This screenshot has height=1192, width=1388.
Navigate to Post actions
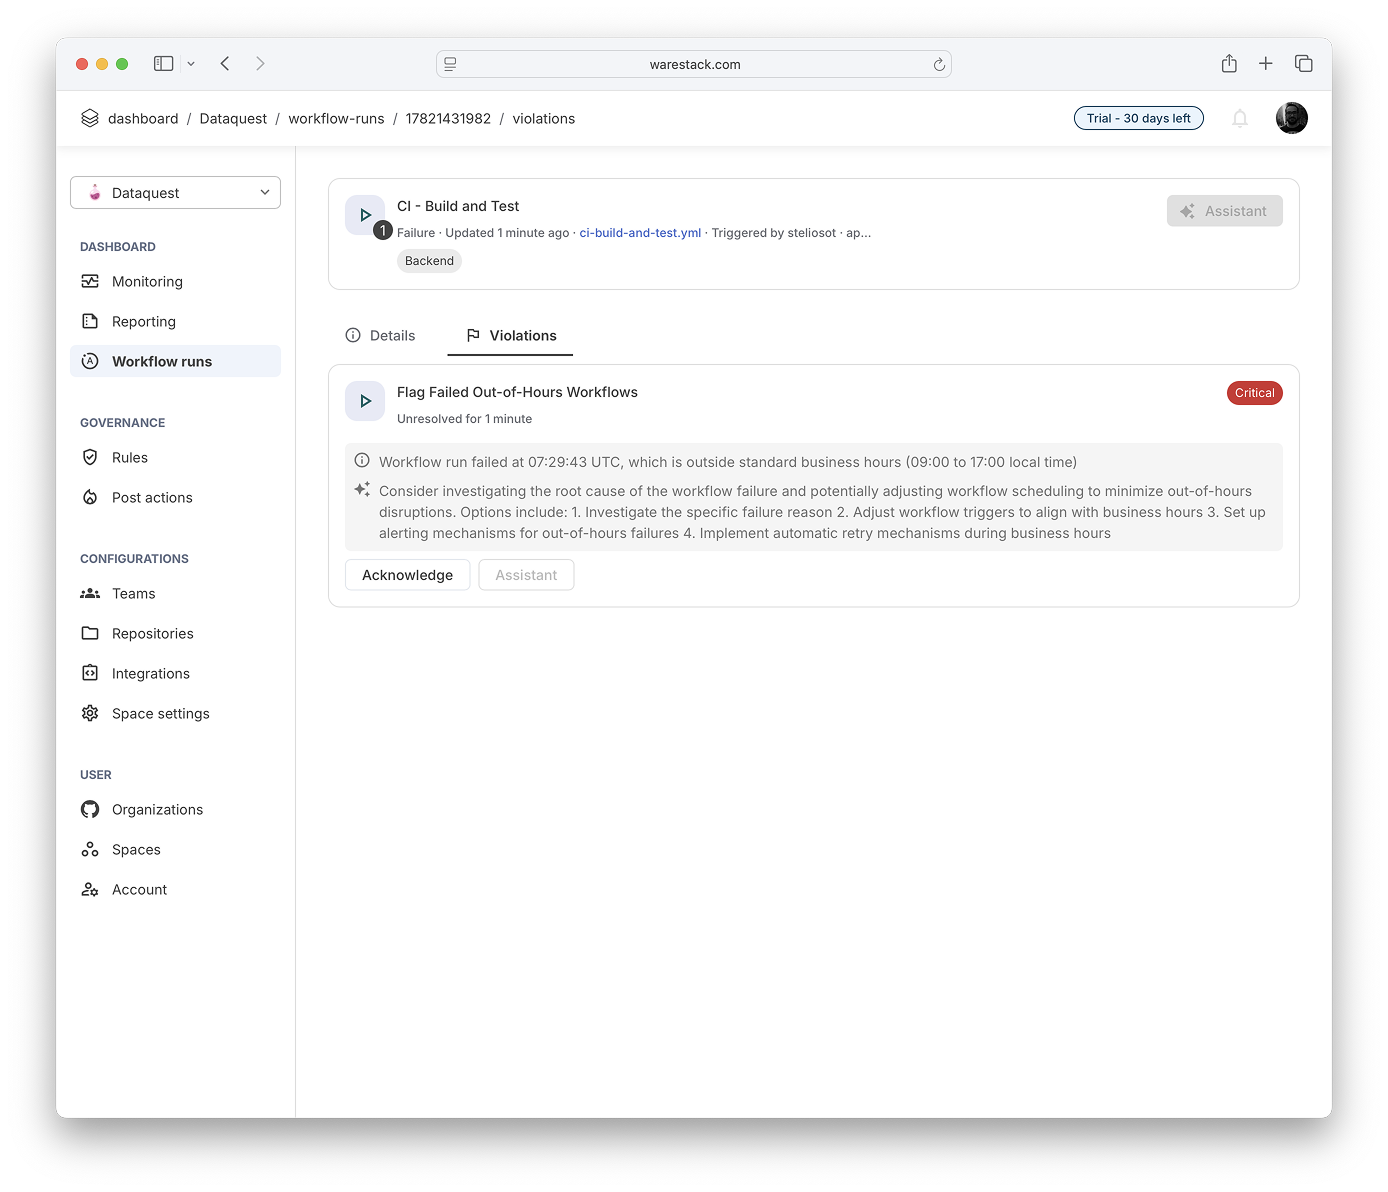pos(151,498)
